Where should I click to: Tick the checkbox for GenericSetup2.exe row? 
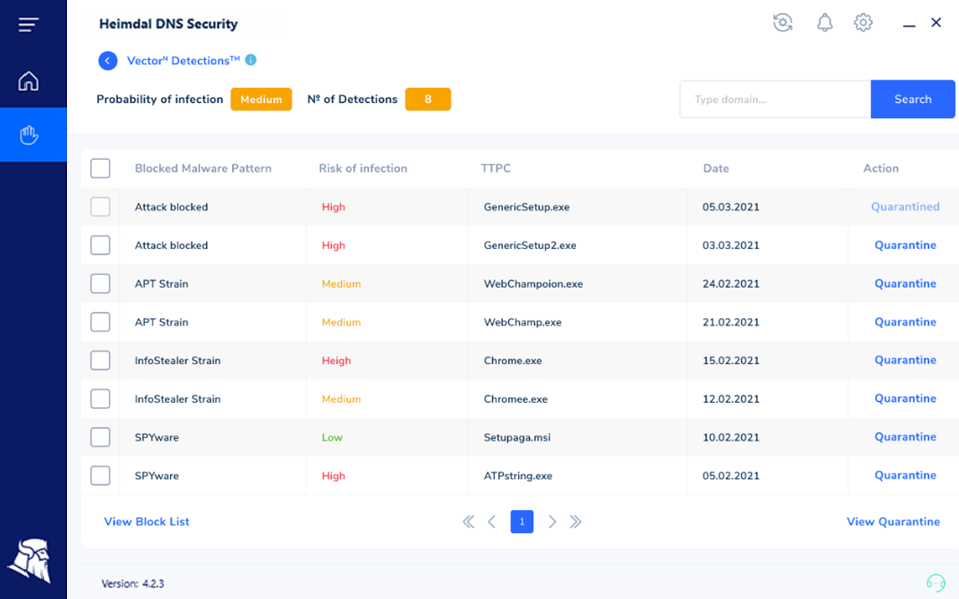[x=100, y=245]
